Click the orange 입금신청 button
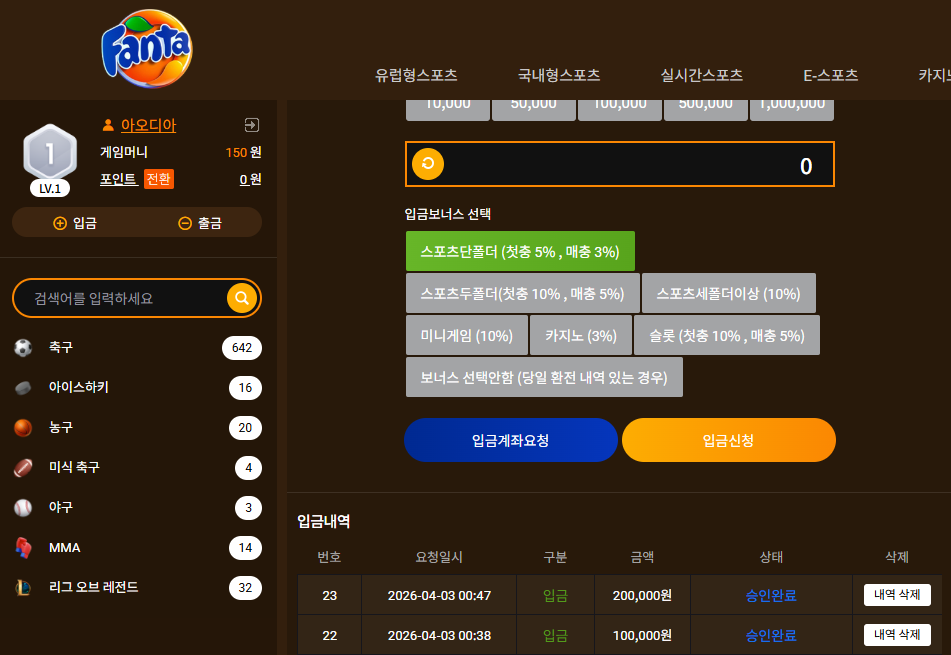 click(728, 440)
